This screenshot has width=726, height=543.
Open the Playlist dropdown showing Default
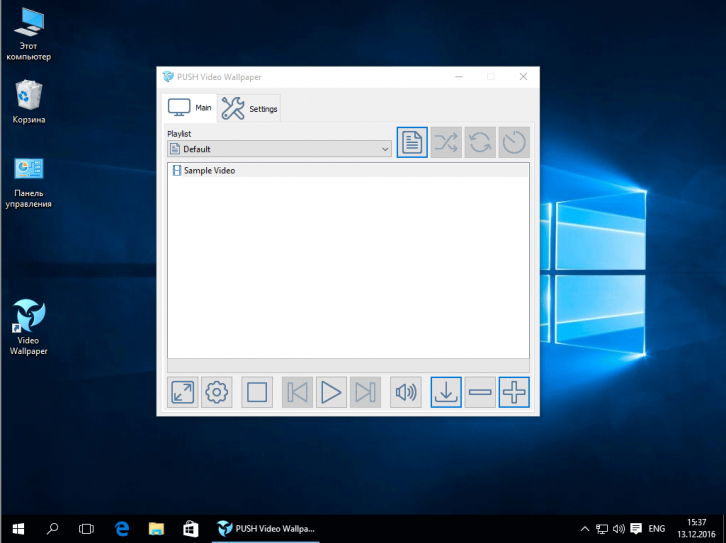(x=279, y=149)
